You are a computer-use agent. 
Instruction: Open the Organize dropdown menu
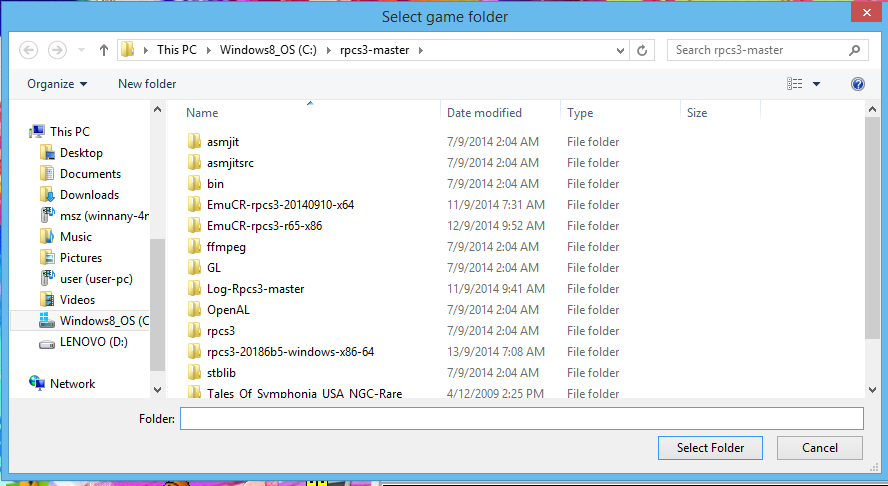(57, 84)
